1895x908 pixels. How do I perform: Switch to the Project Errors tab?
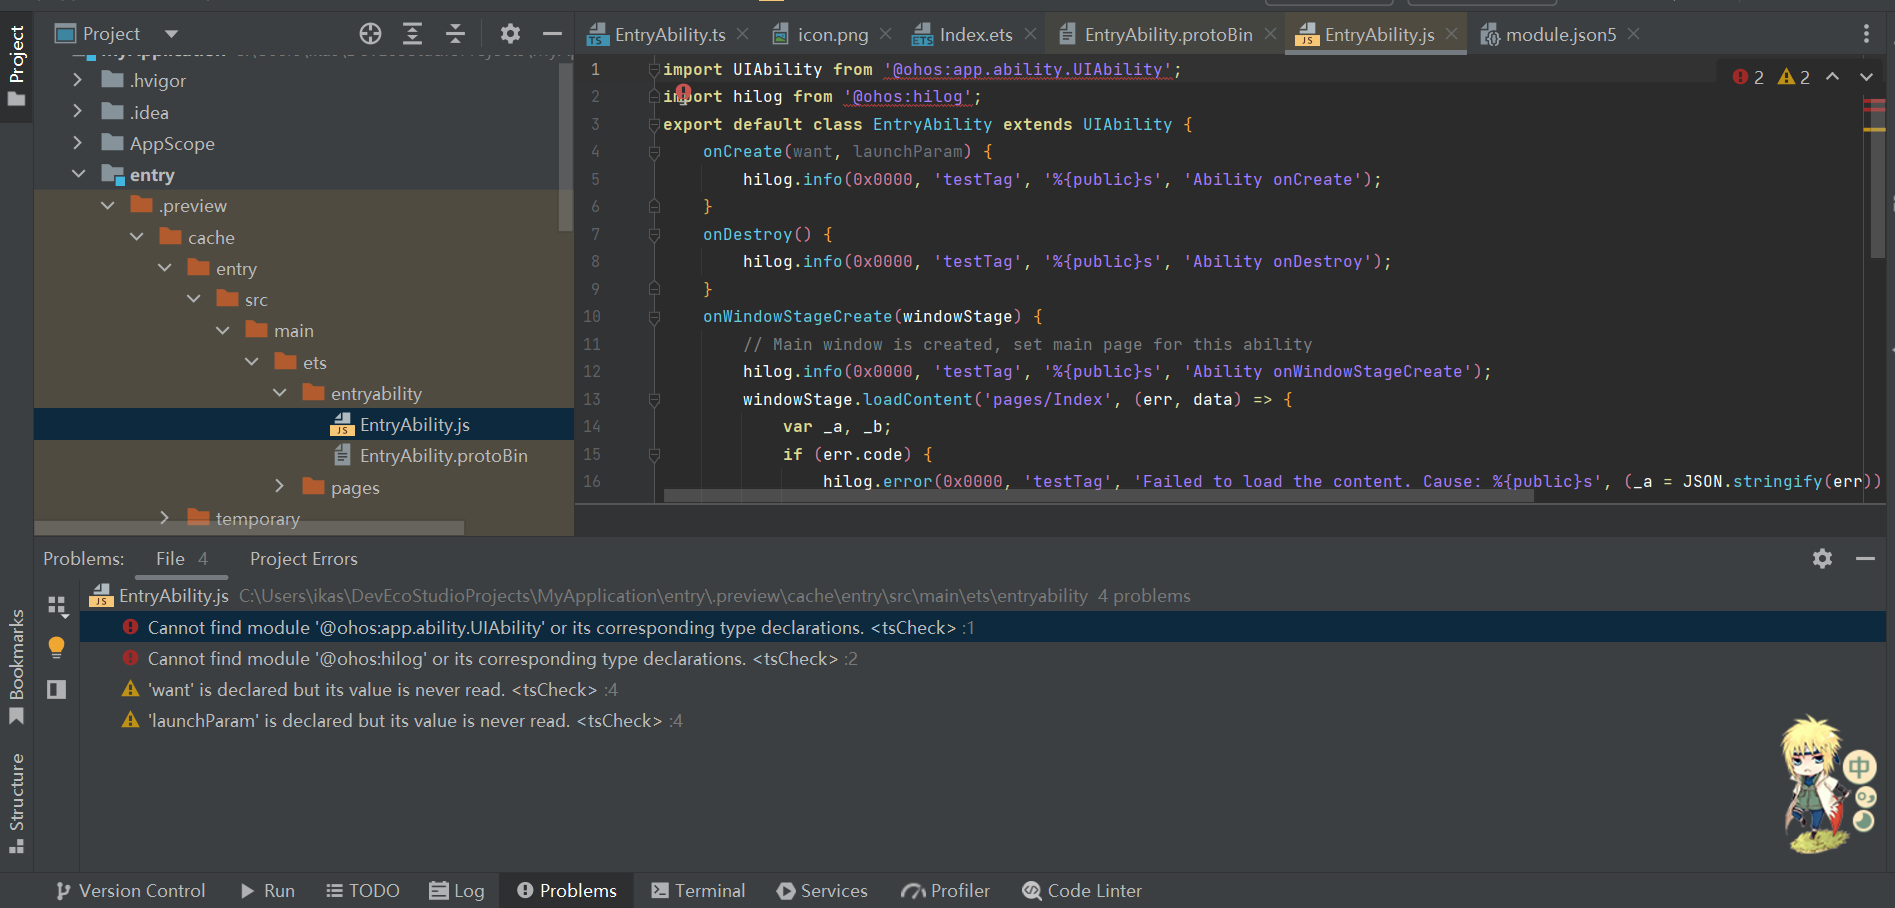click(x=303, y=559)
